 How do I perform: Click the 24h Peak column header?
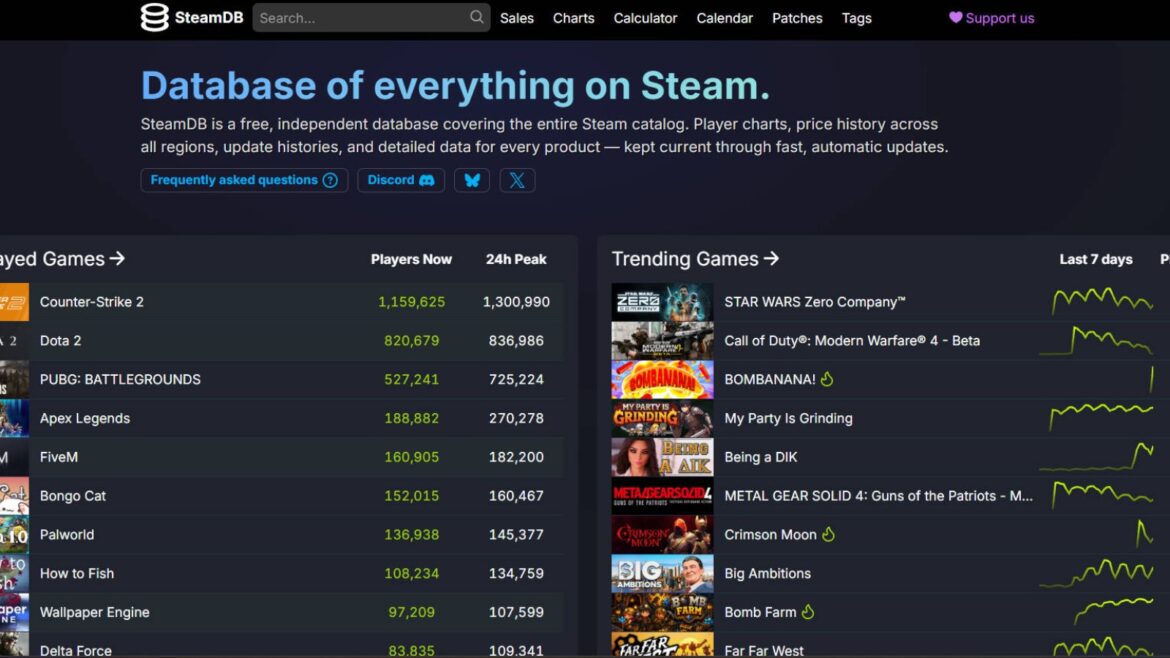tap(516, 259)
